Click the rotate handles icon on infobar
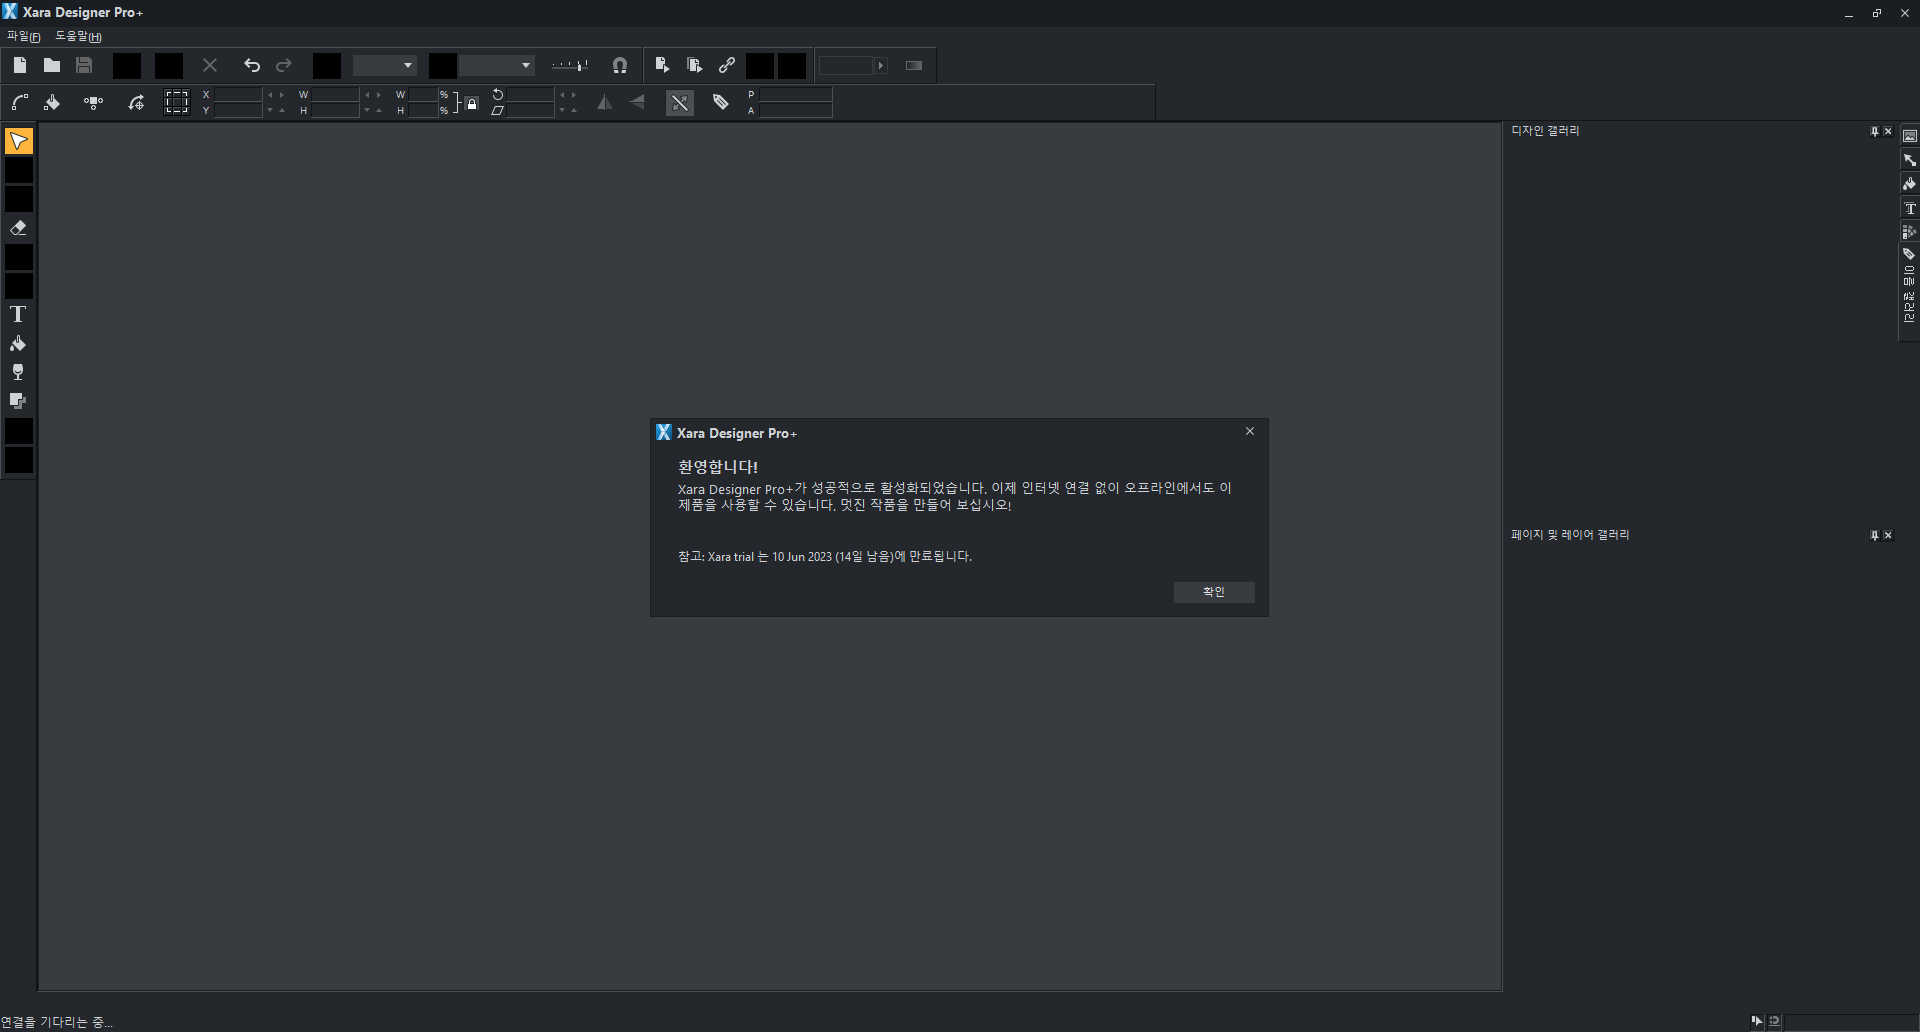 point(136,102)
